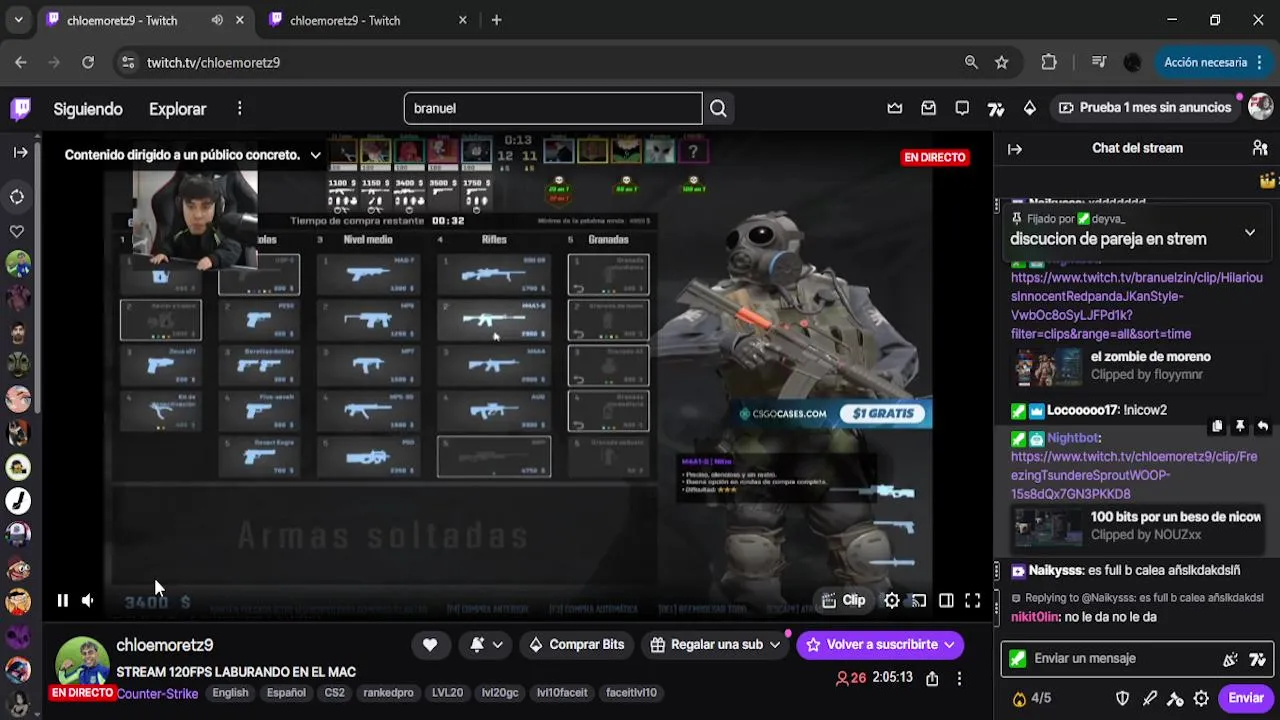Click Prueba 1 mes sin anuncios
The height and width of the screenshot is (720, 1280).
pyautogui.click(x=1144, y=108)
